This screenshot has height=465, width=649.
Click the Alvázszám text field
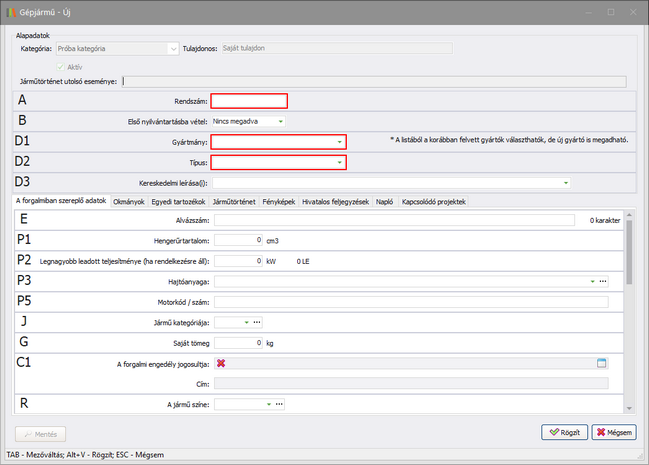(397, 219)
